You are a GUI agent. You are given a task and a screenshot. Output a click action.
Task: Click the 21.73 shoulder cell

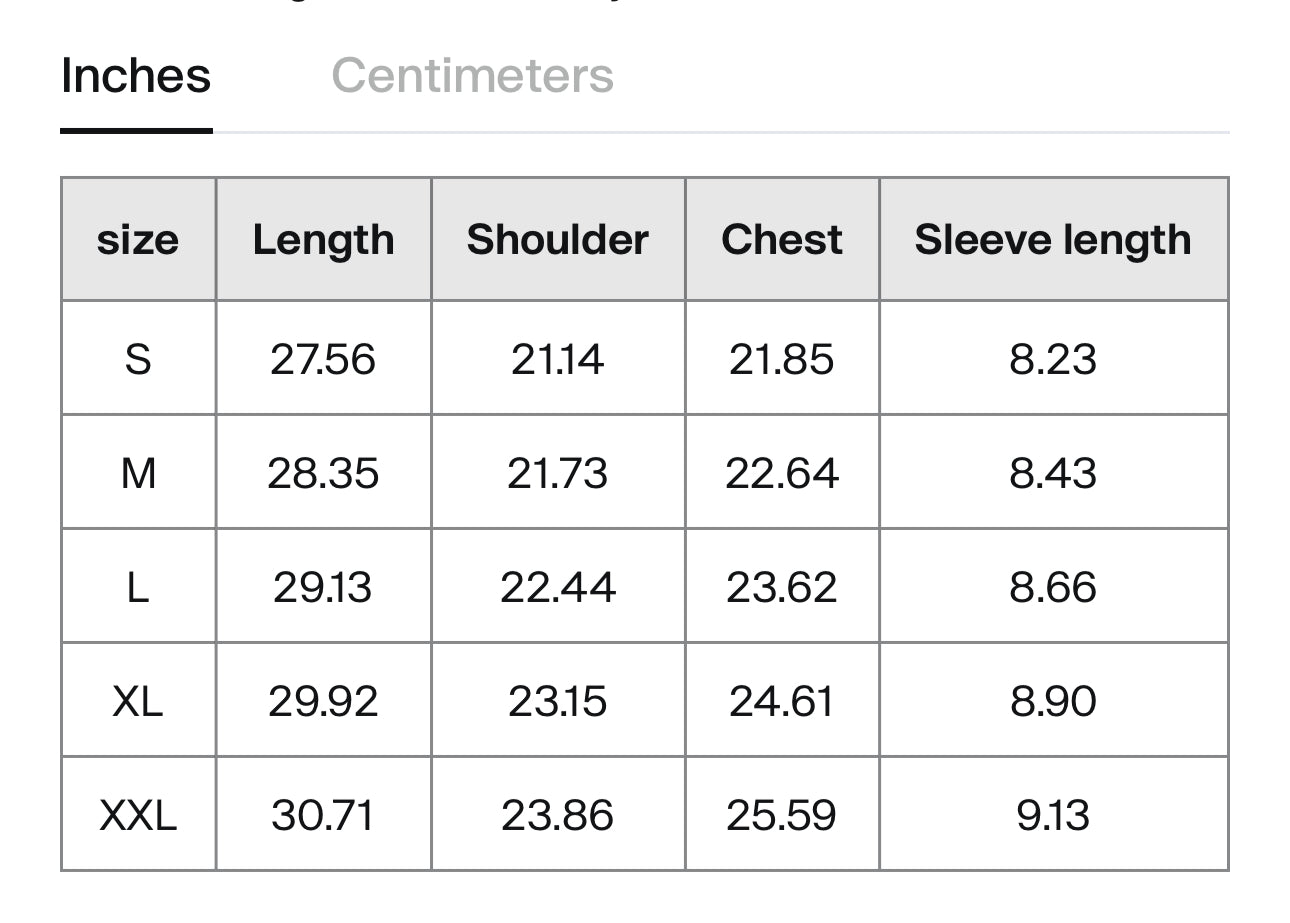(x=557, y=473)
